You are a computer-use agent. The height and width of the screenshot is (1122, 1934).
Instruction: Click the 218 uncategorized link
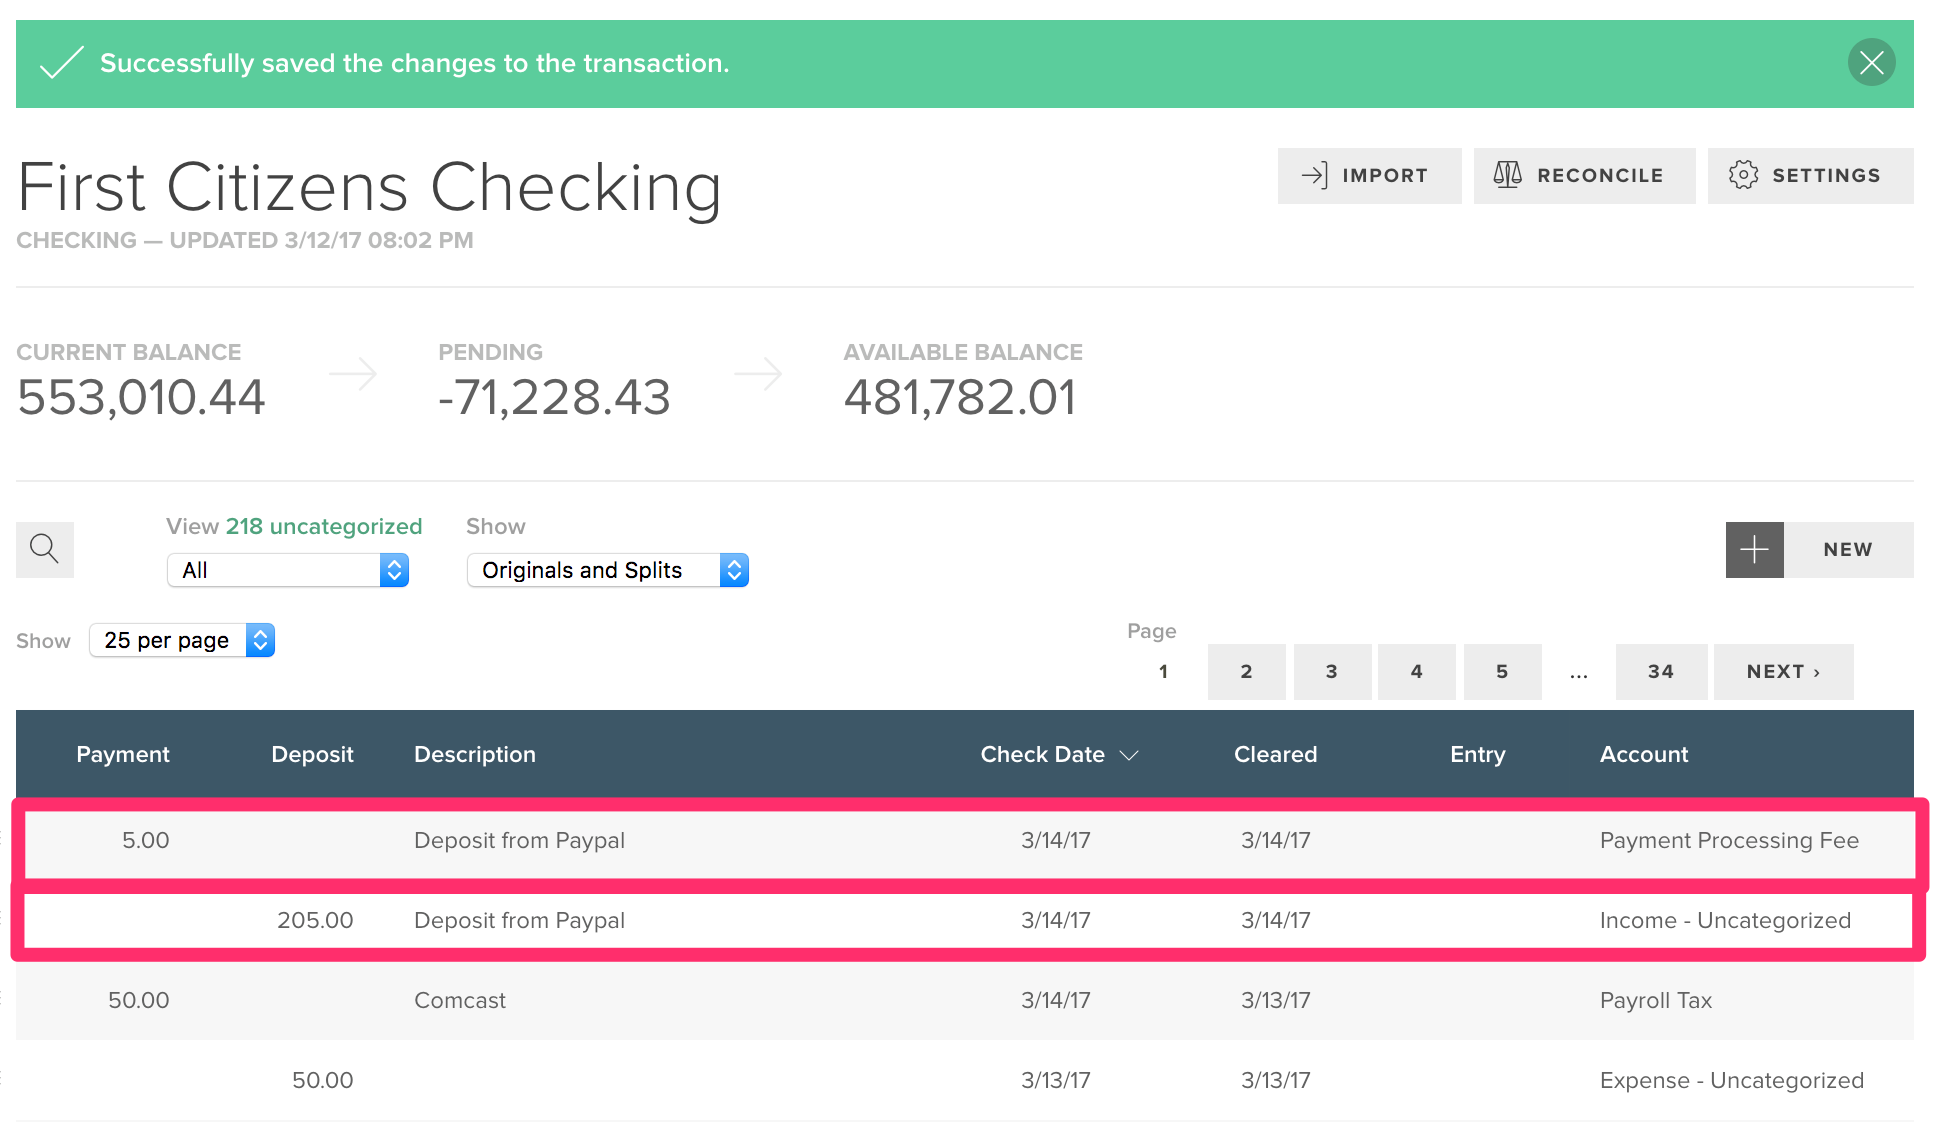point(324,526)
